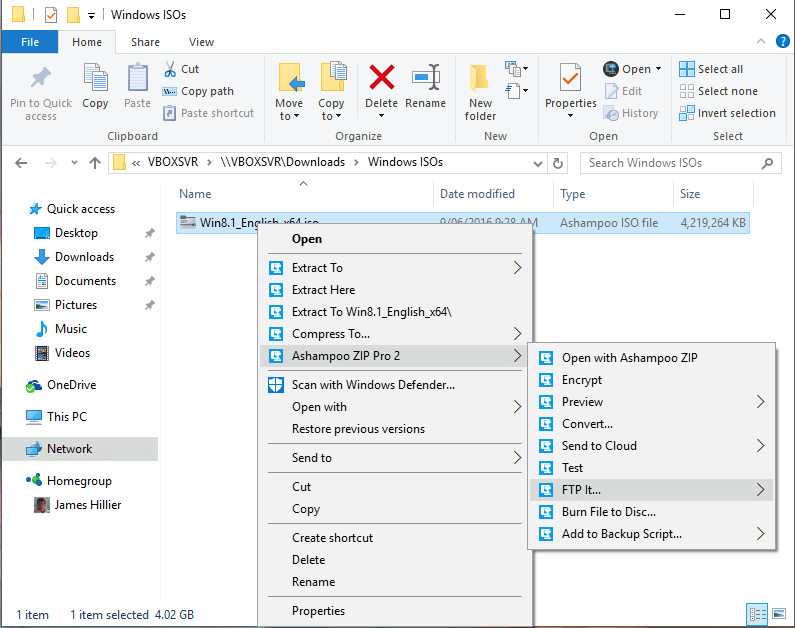
Task: Choose Open in context menu
Action: (307, 239)
